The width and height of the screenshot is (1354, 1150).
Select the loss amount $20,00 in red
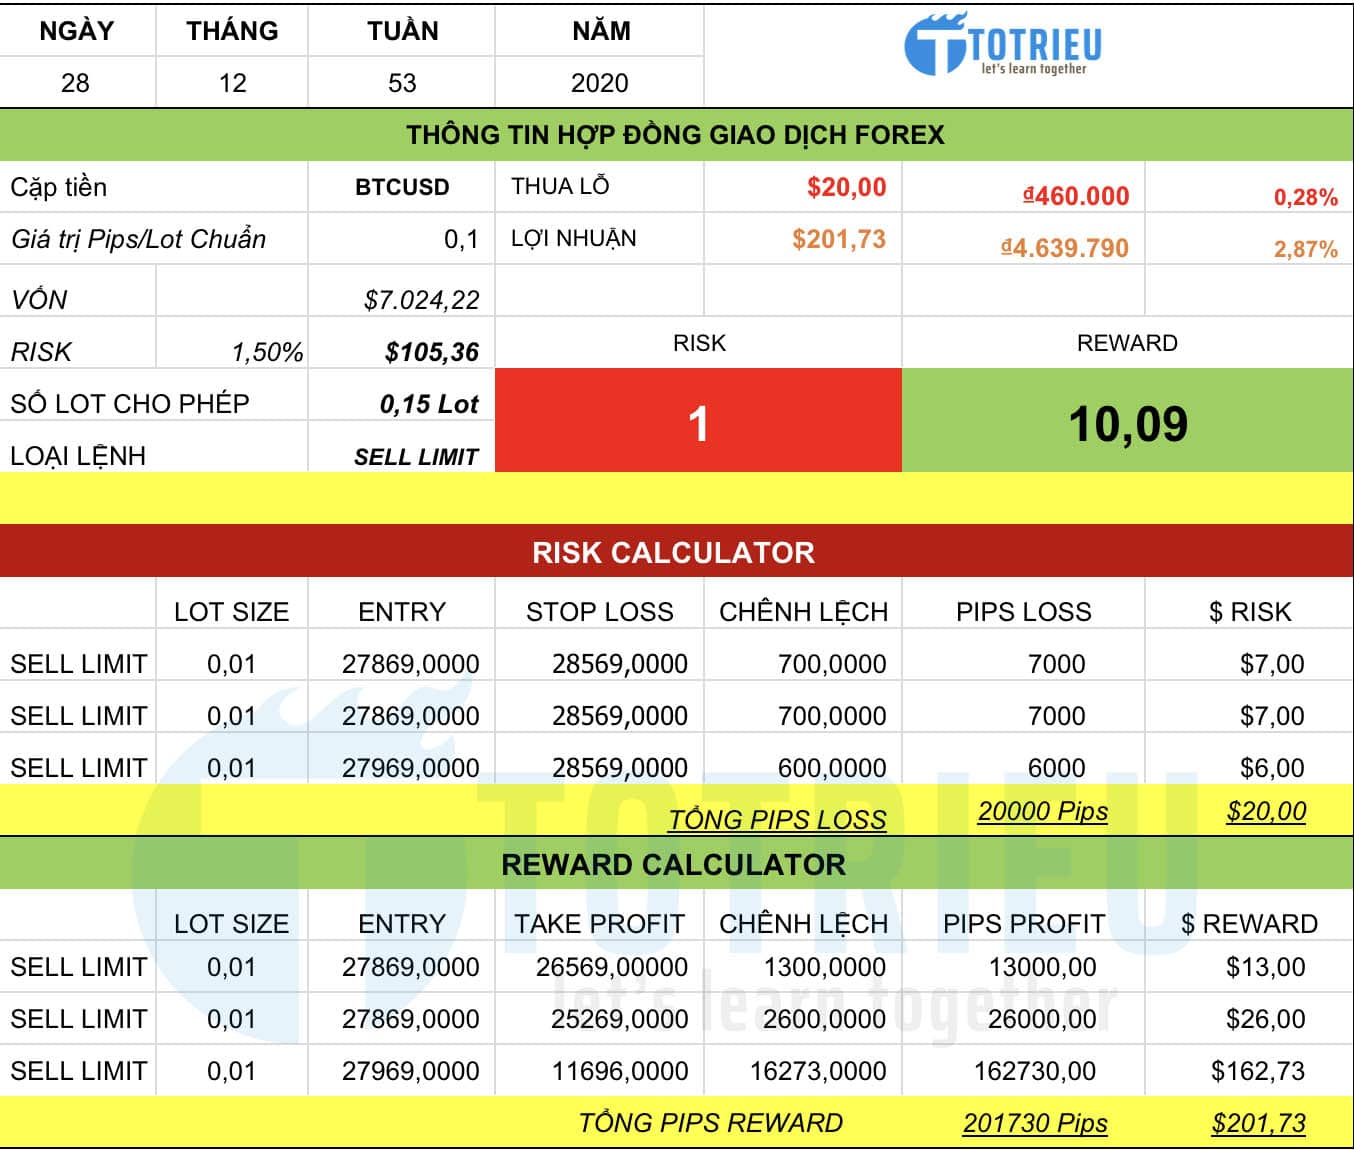click(846, 187)
